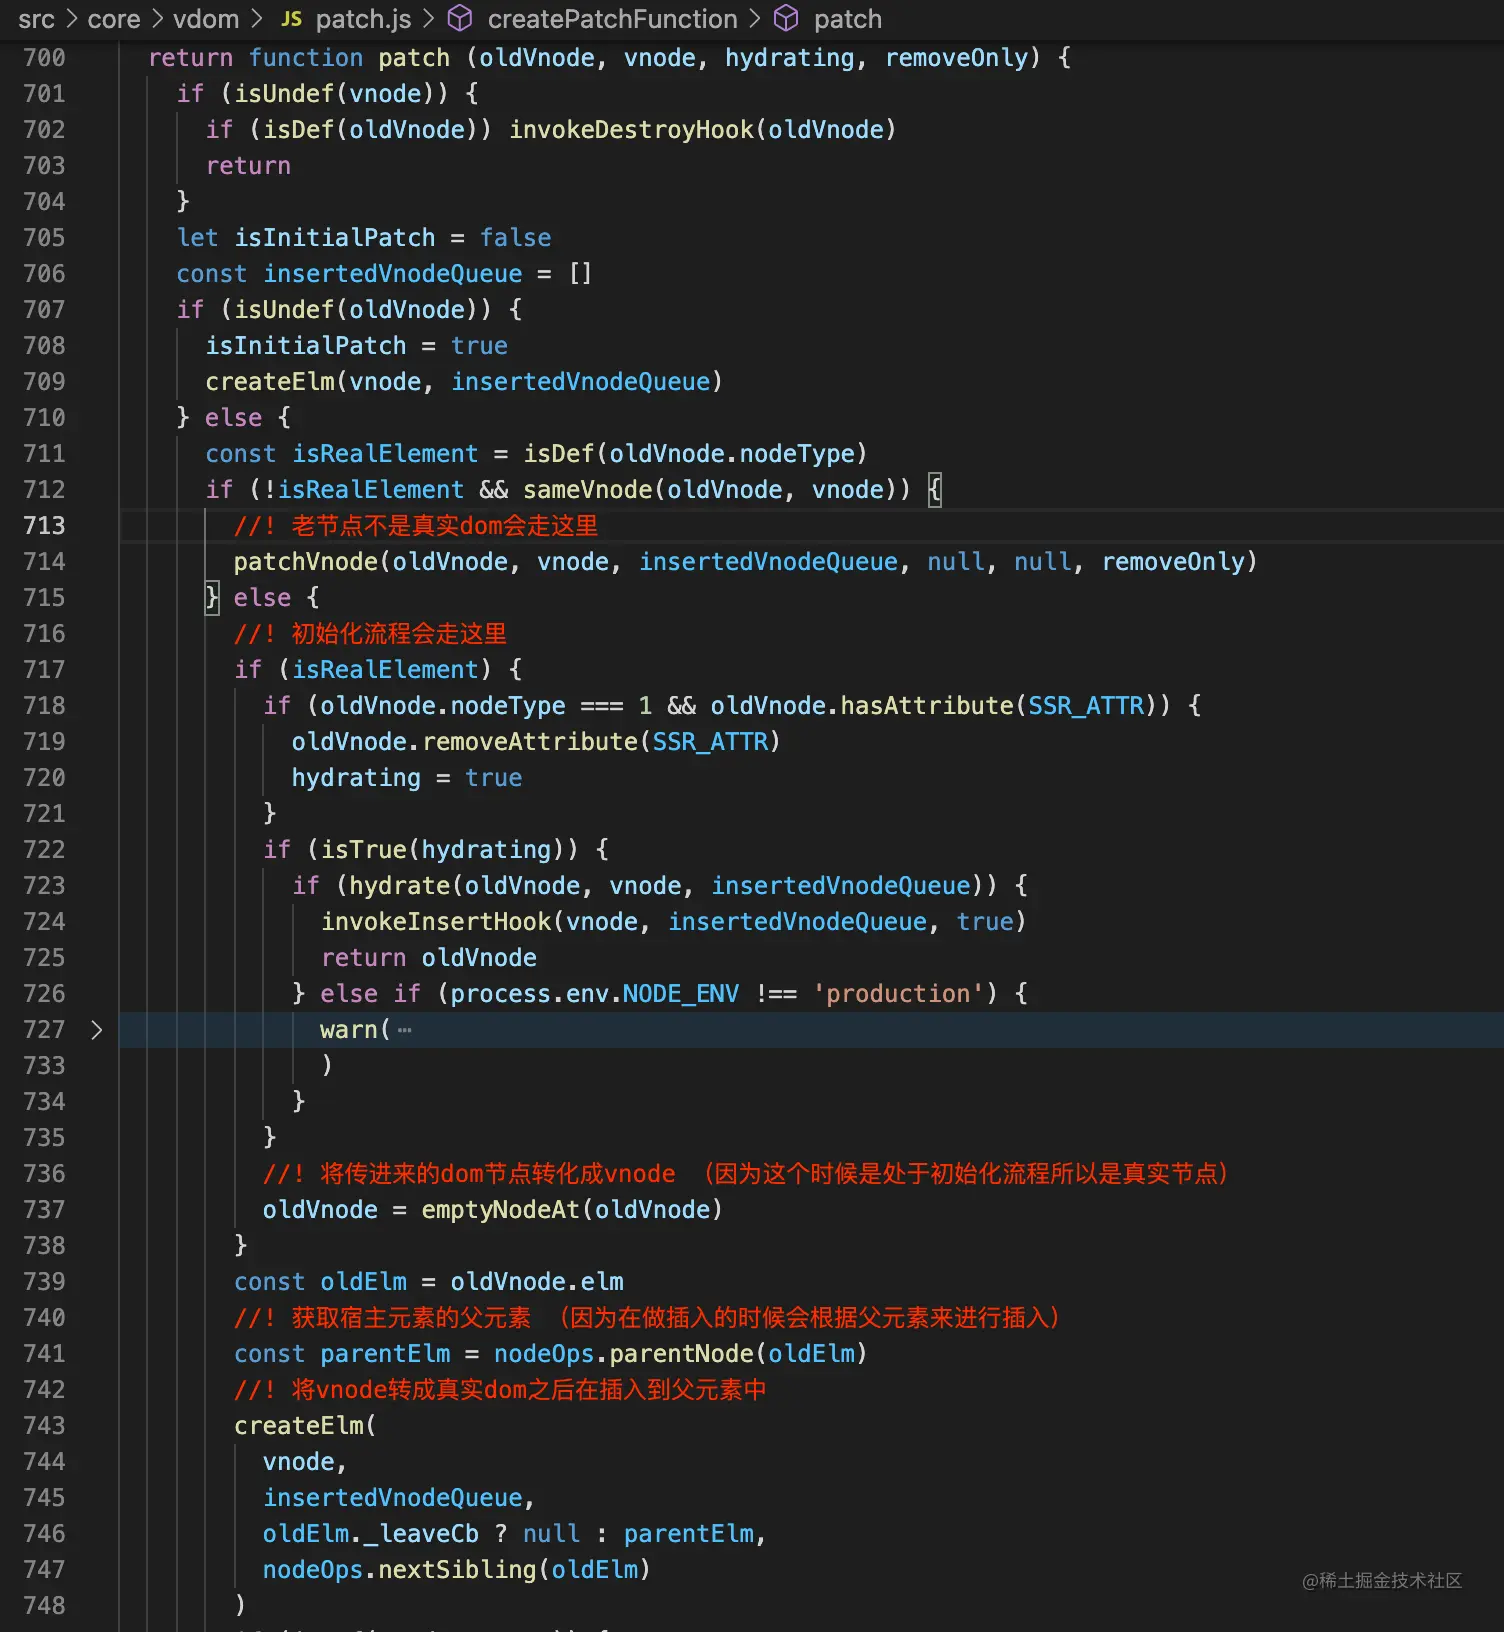This screenshot has height=1632, width=1504.
Task: Click the cube icon before createPatchFunction
Action: click(460, 18)
